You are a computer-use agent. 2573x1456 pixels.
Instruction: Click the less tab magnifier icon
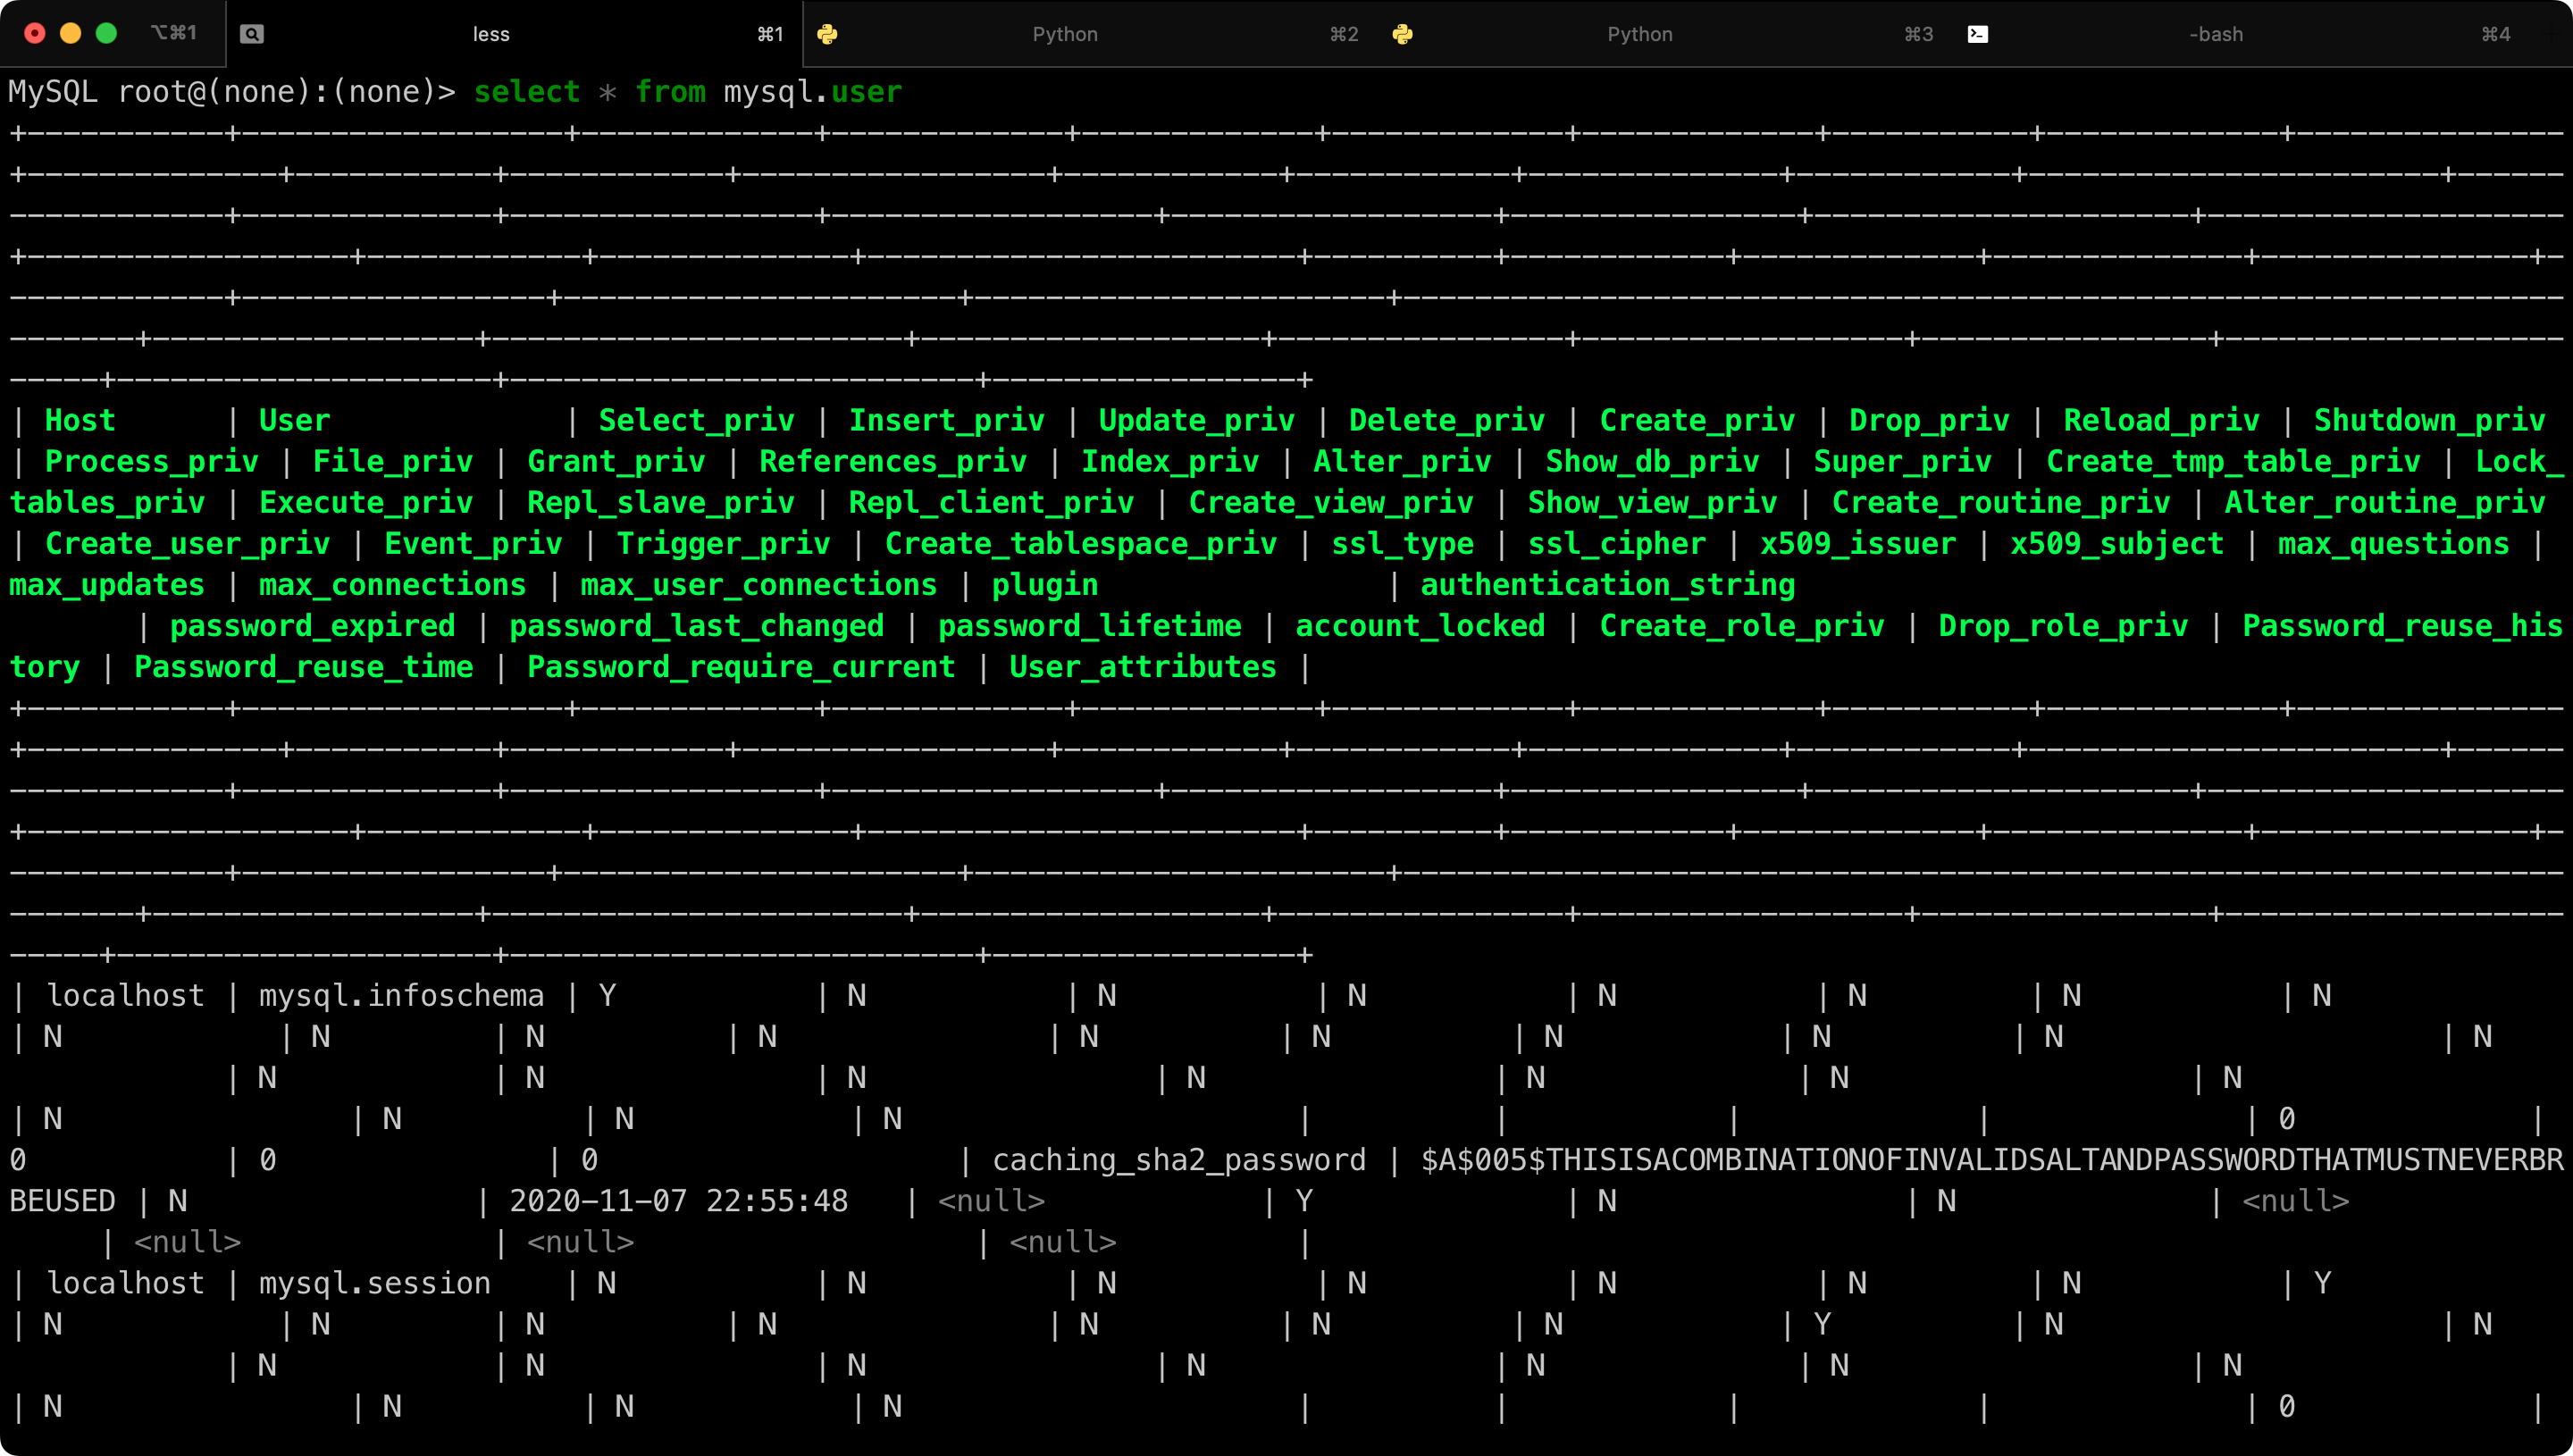252,34
